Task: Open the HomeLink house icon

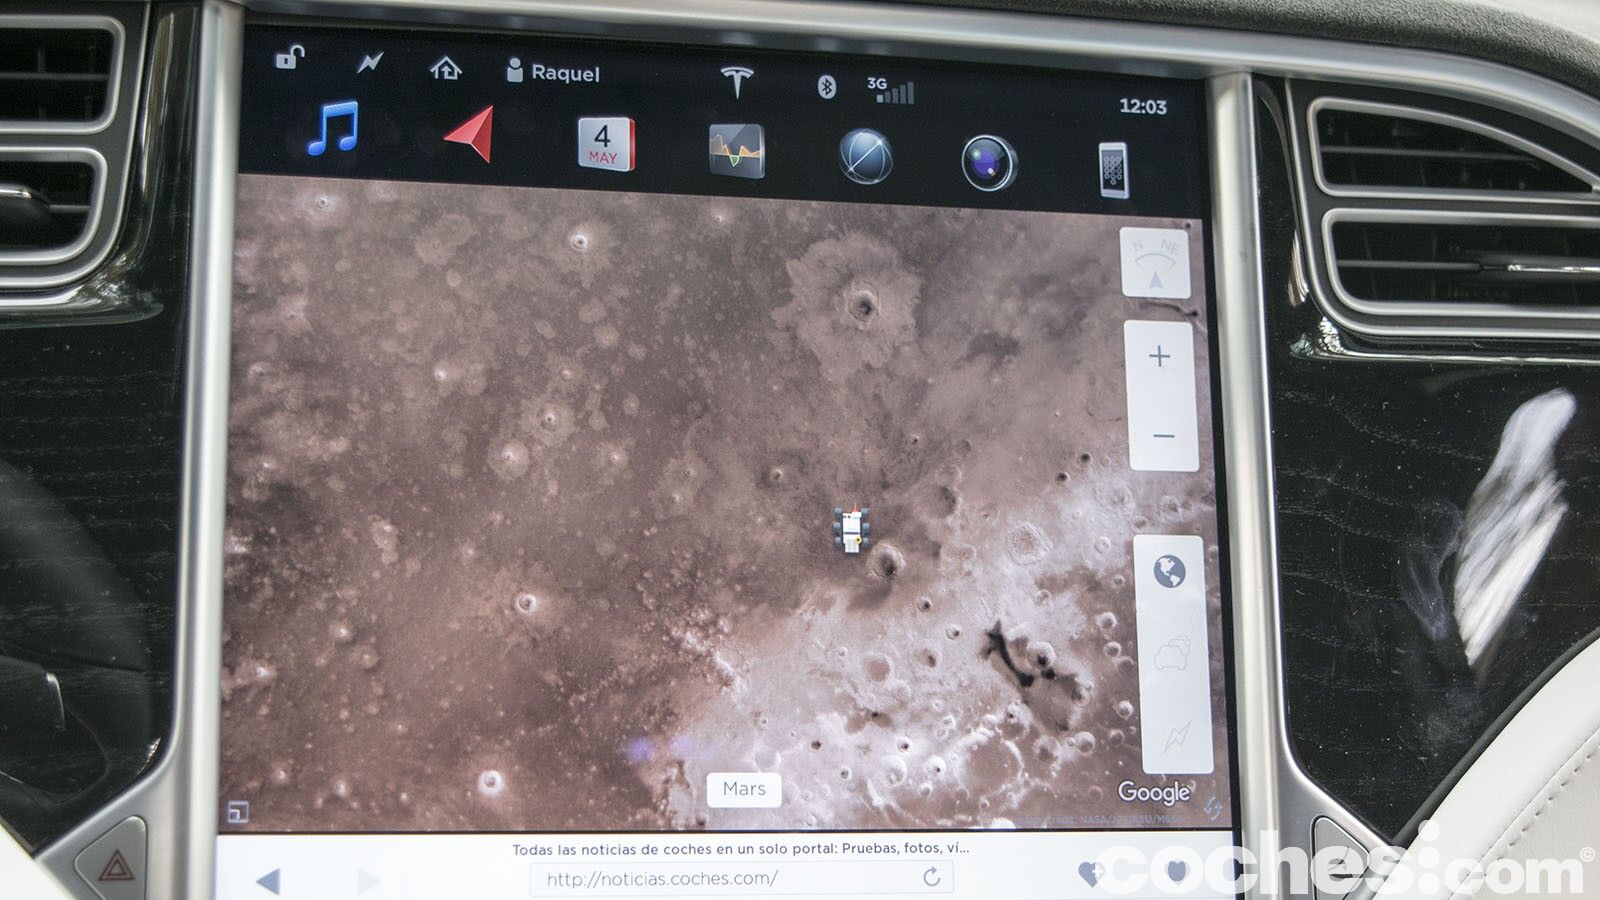Action: (445, 67)
